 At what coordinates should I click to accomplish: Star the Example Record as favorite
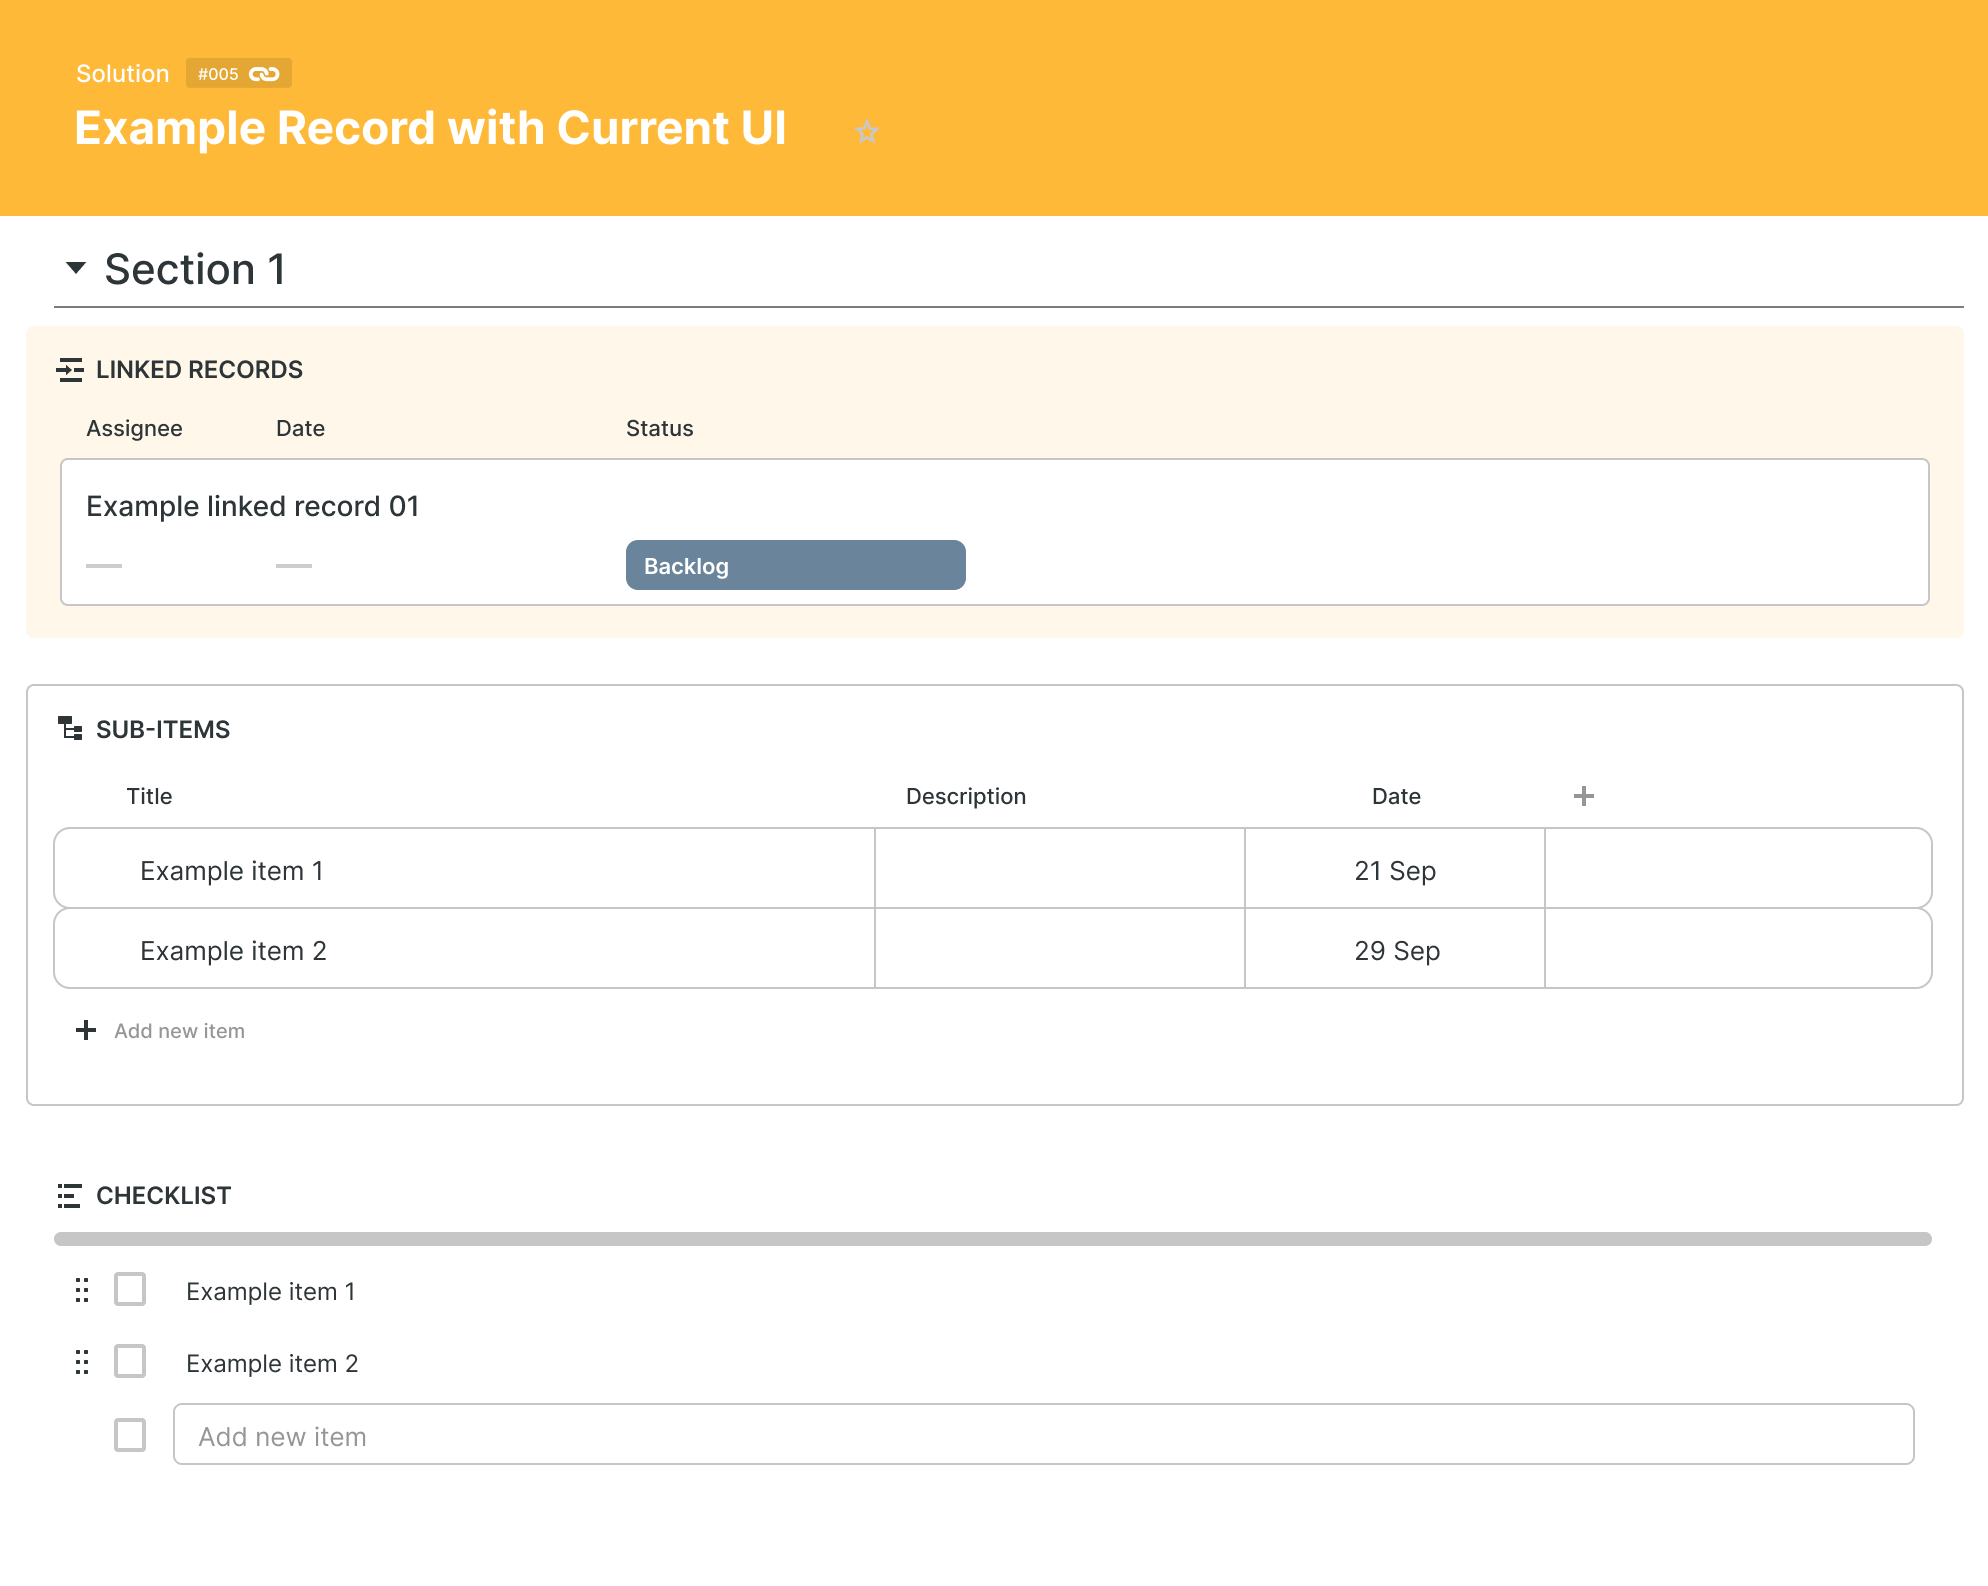pyautogui.click(x=867, y=132)
